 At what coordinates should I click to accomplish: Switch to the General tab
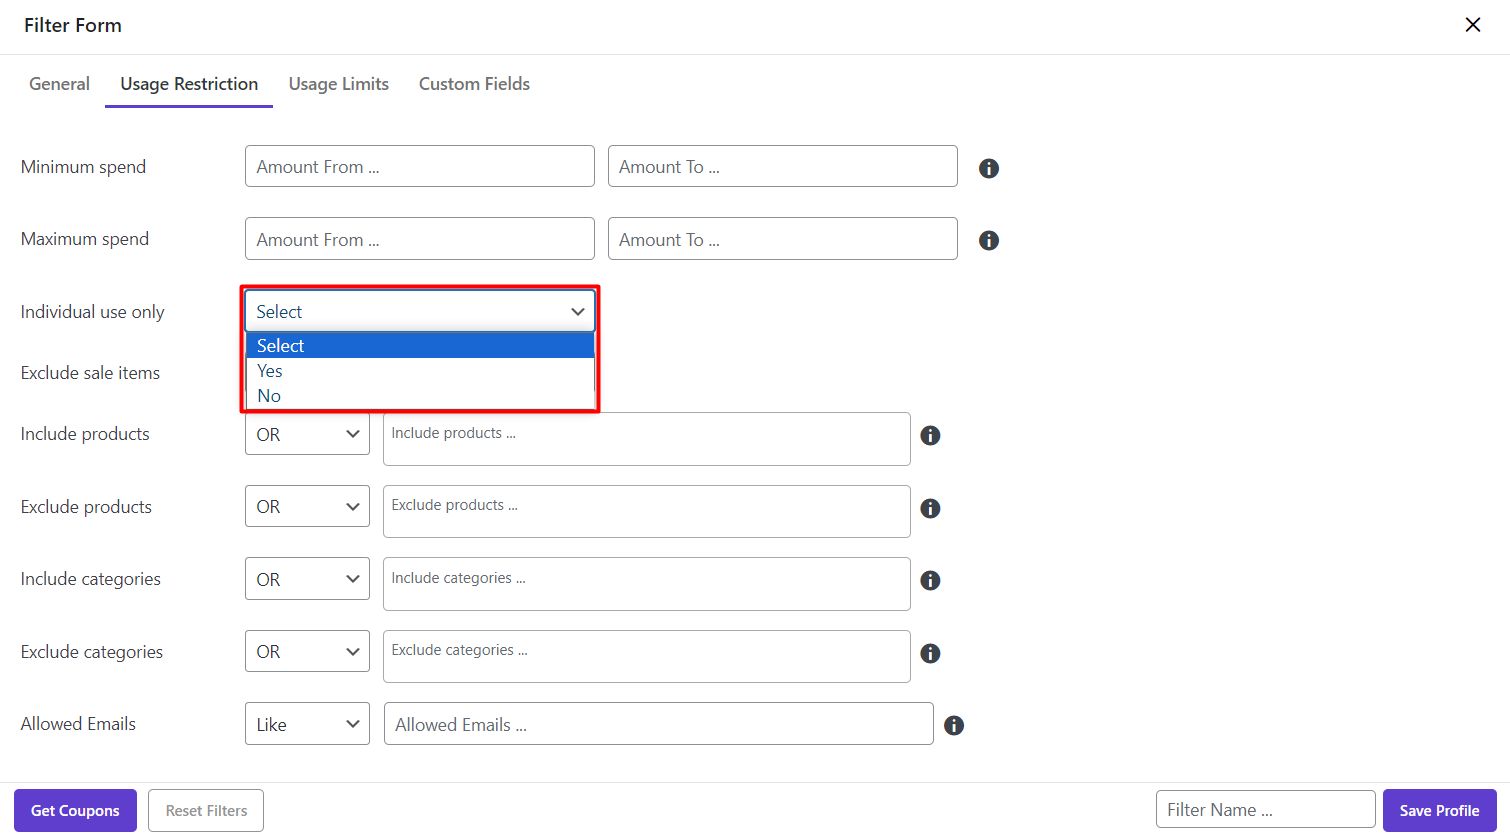click(59, 84)
